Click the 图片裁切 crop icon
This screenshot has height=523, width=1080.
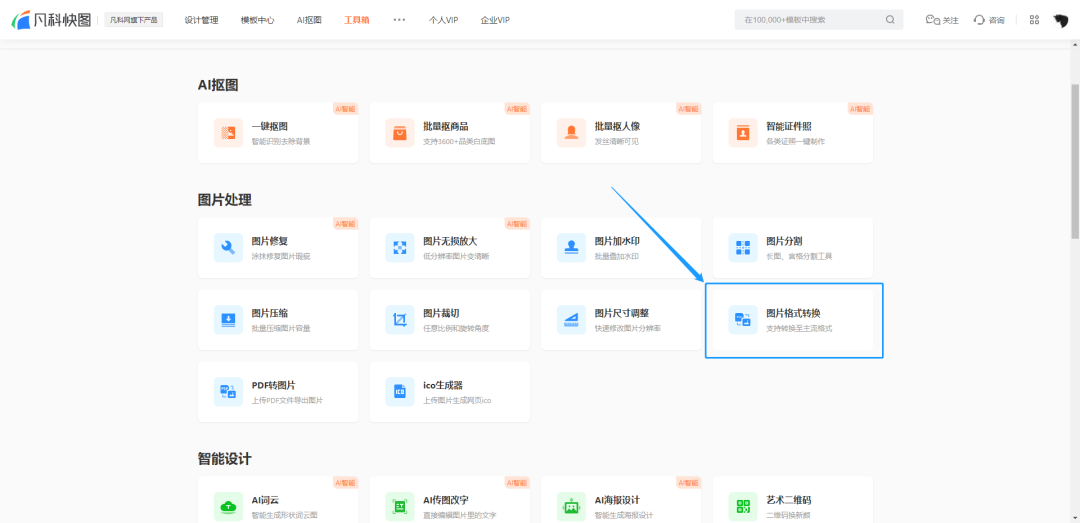(x=399, y=320)
